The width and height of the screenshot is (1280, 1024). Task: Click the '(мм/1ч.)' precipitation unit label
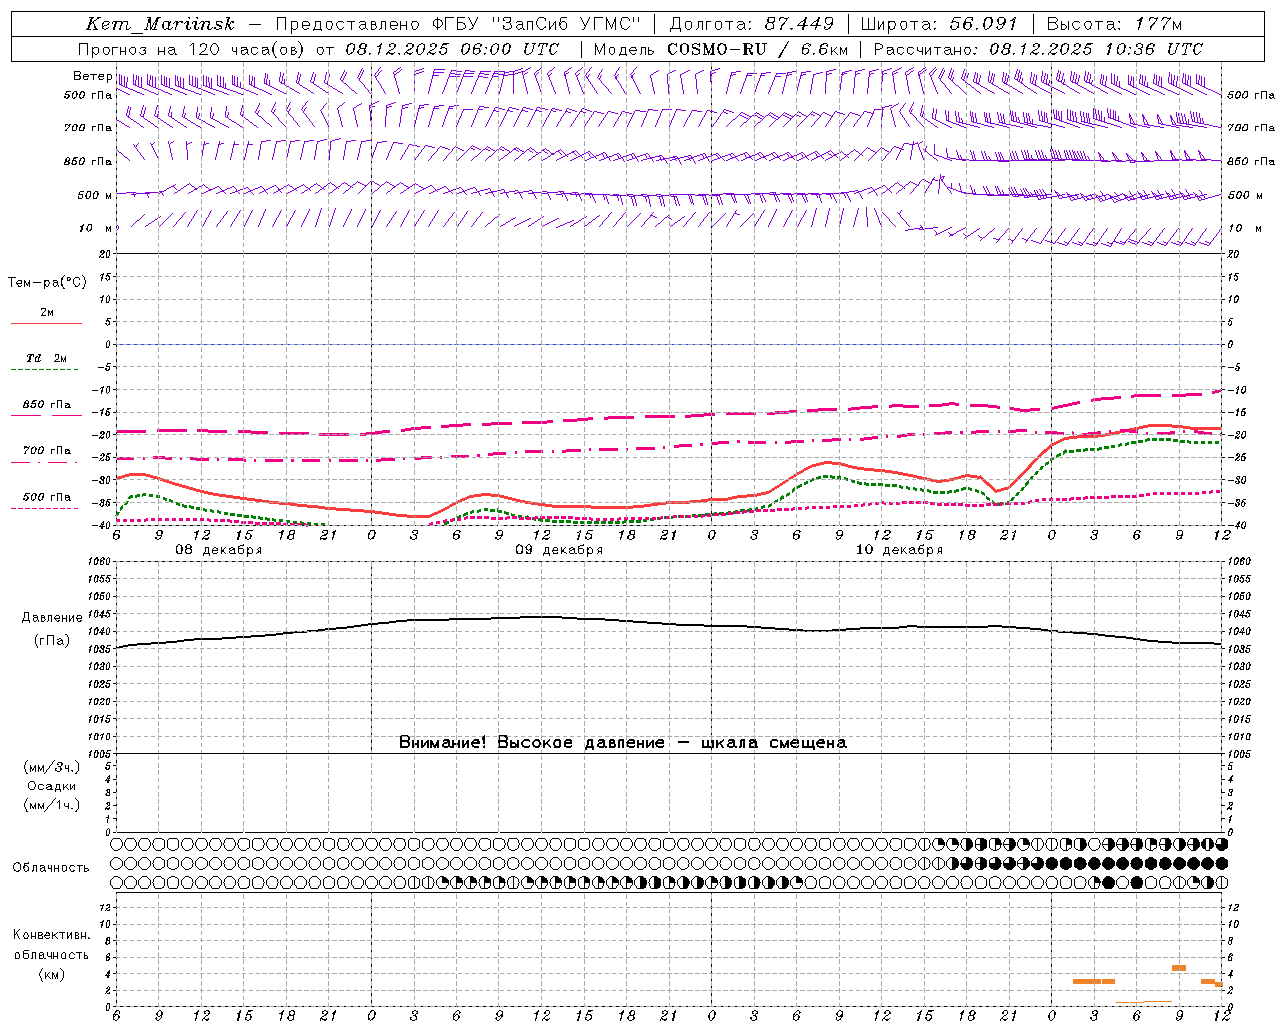(x=52, y=805)
